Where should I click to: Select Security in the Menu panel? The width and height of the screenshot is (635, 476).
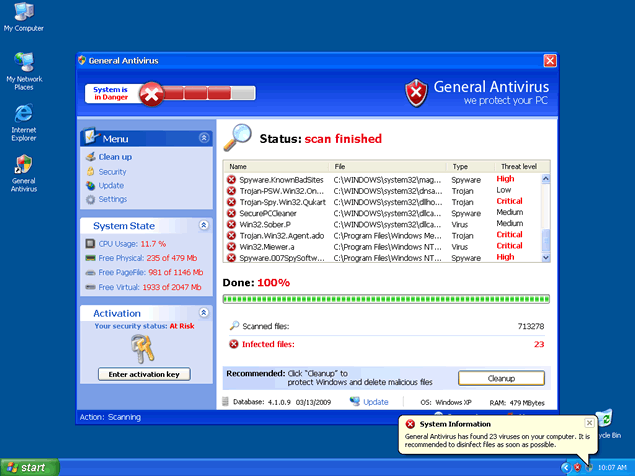point(112,171)
